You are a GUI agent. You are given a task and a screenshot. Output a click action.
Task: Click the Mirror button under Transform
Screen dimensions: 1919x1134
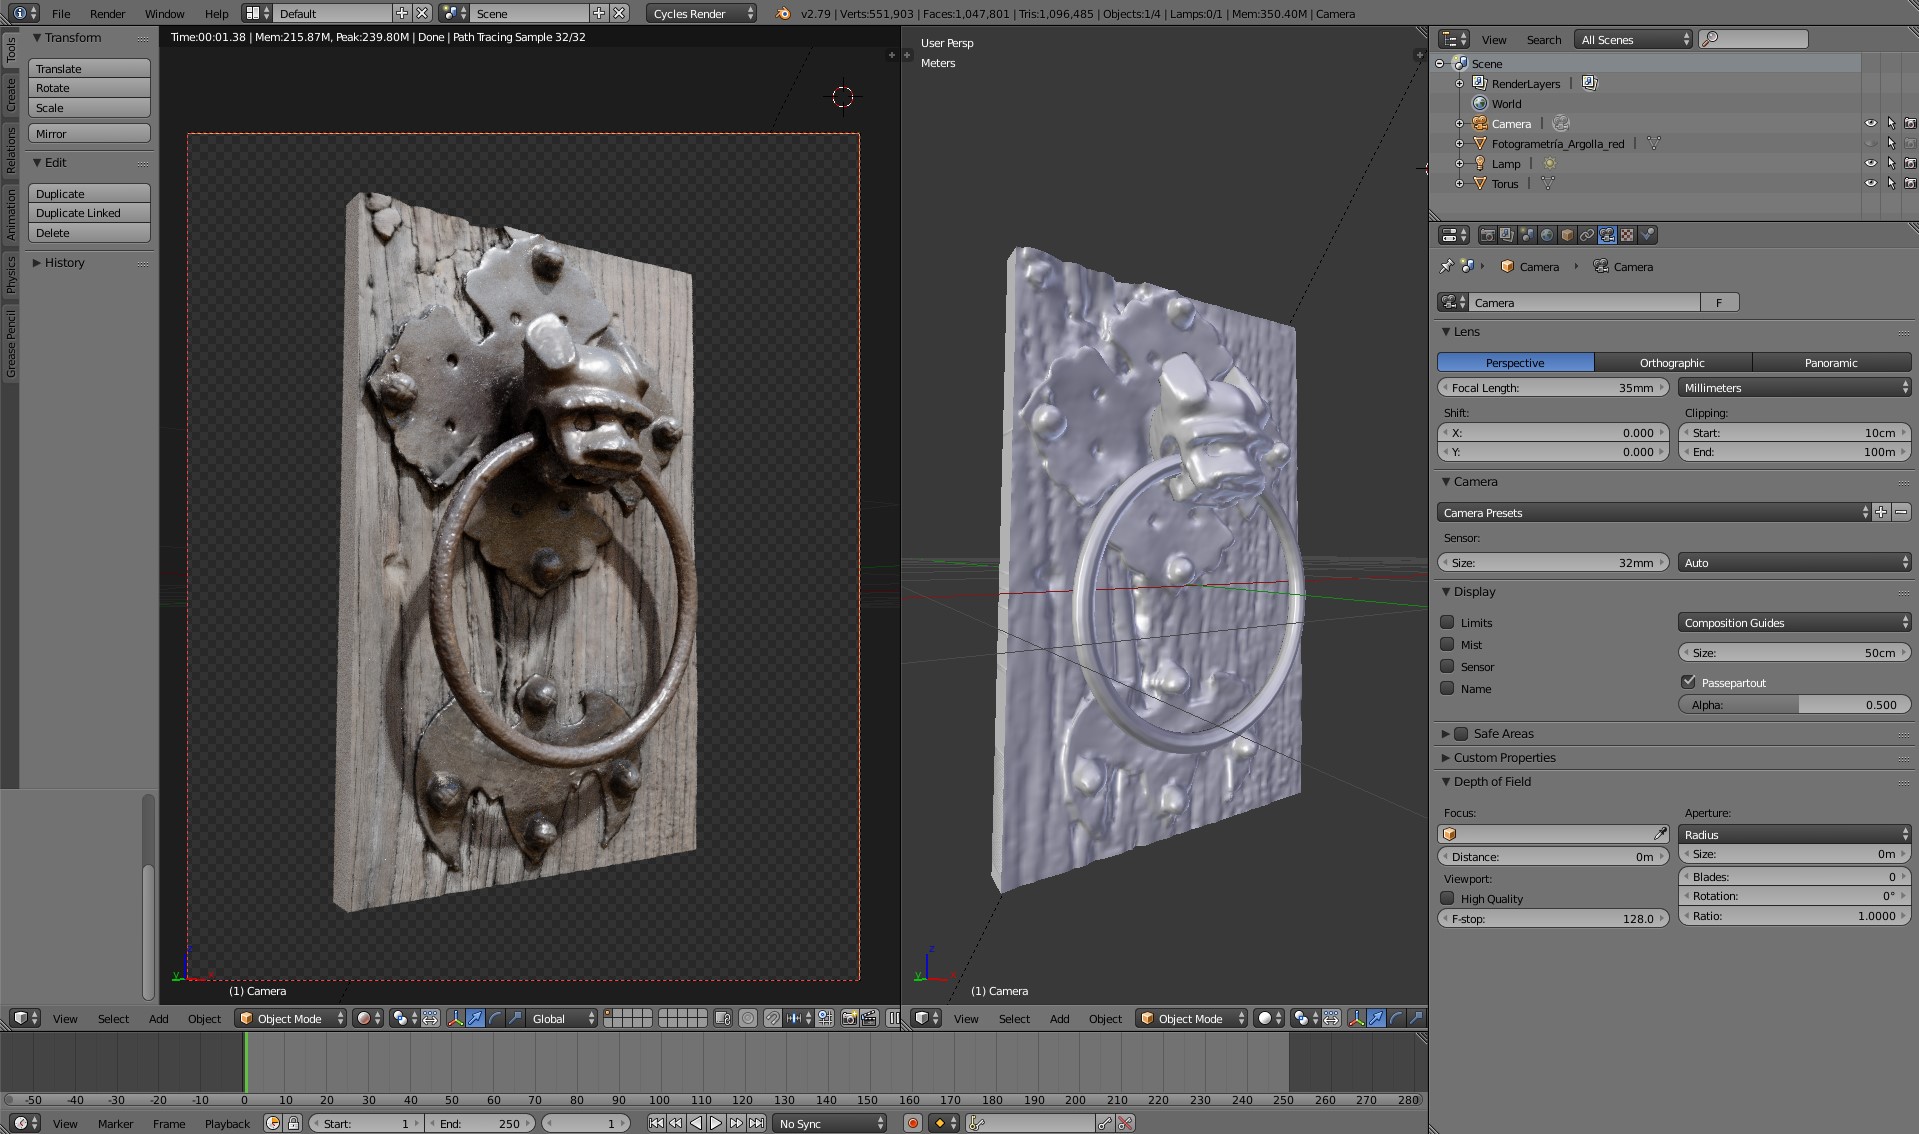click(x=89, y=133)
